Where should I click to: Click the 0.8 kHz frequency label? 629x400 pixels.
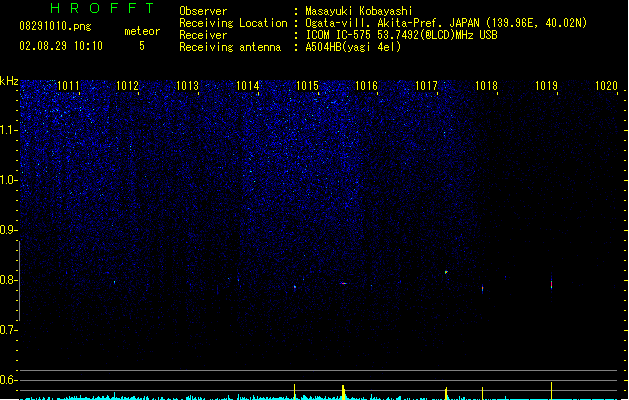[x=8, y=280]
